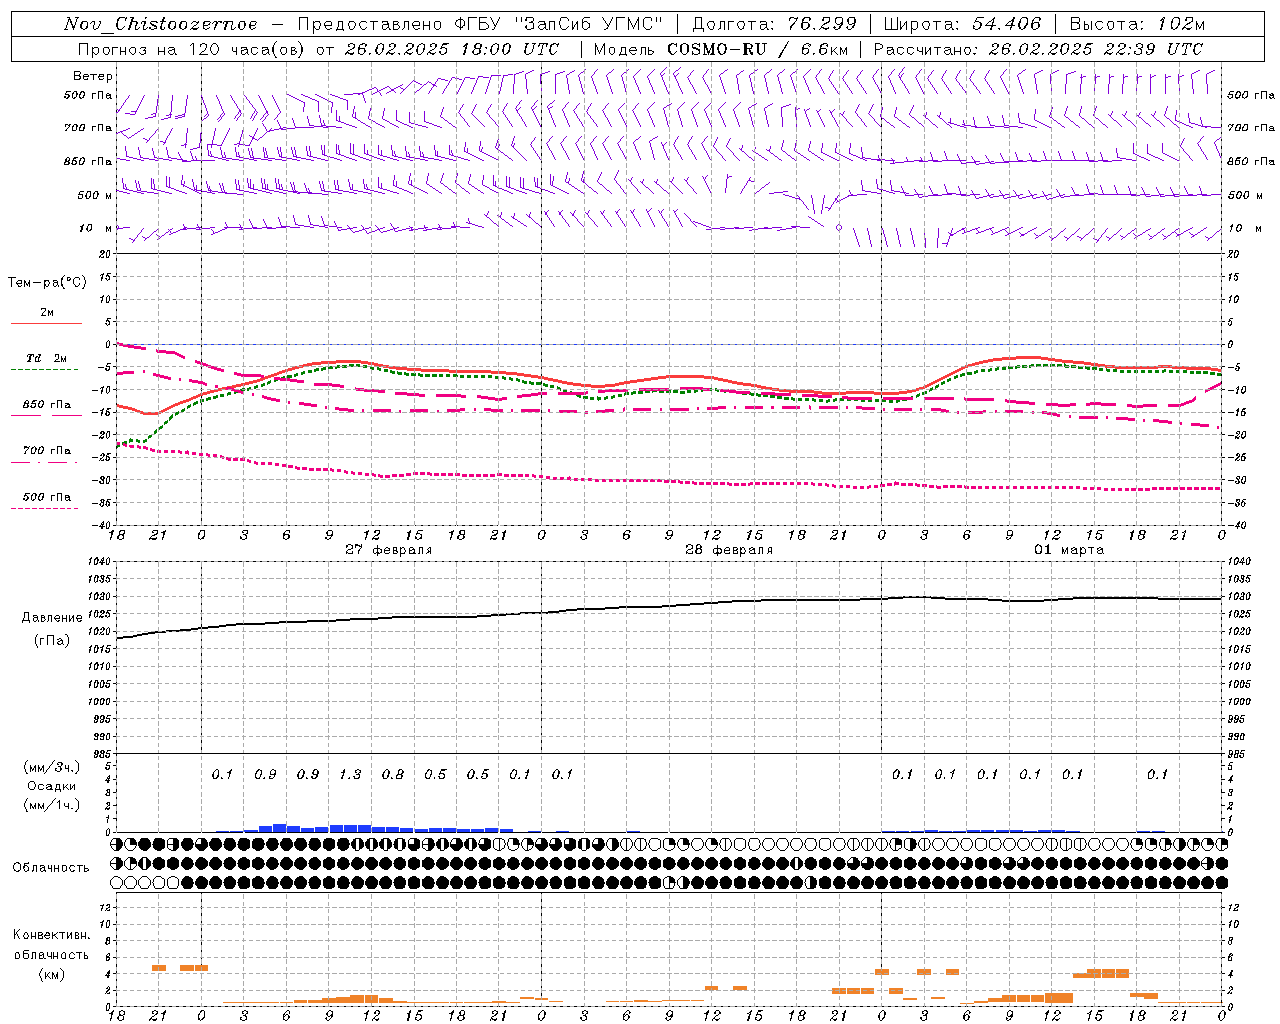
Task: Click the "Высота: 102м" header field
Action: point(1137,24)
